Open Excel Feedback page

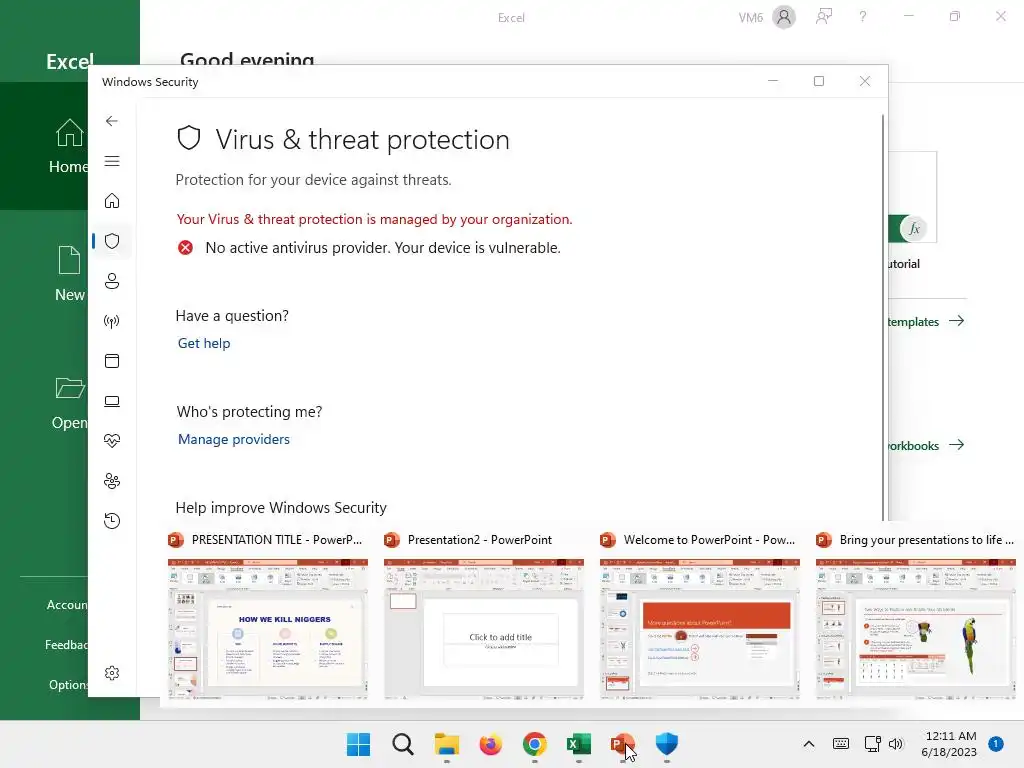(x=66, y=645)
